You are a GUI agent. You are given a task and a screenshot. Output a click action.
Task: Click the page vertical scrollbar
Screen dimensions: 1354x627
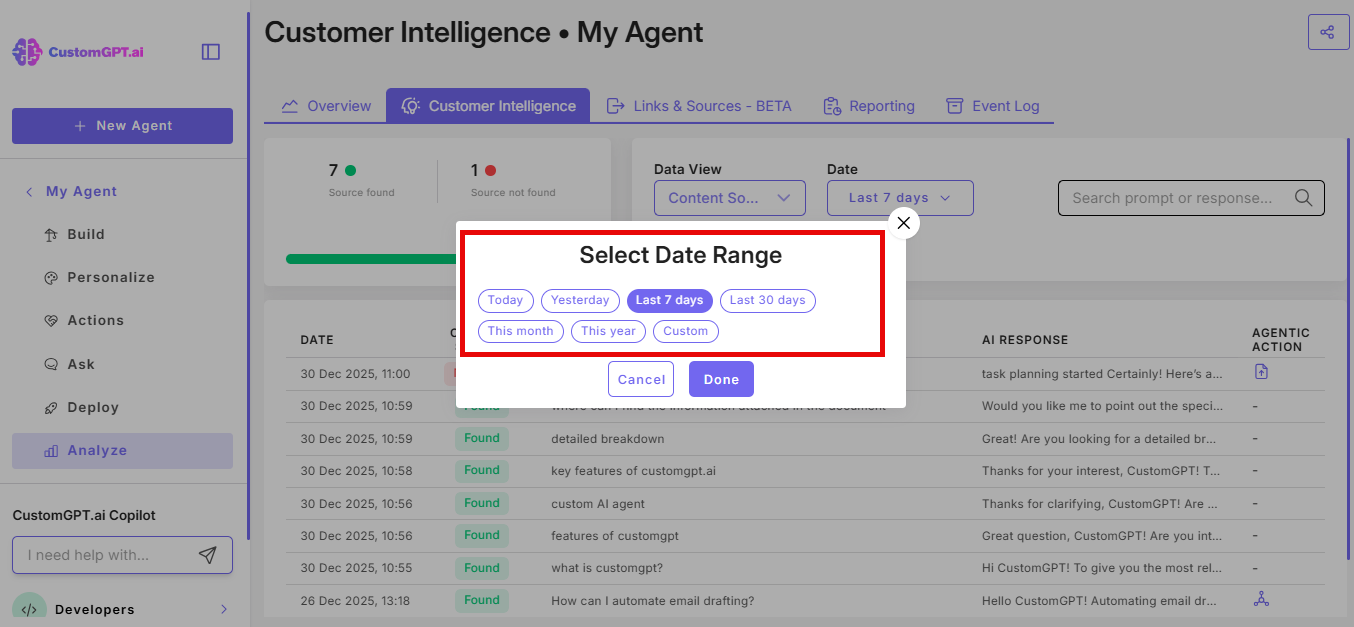[1348, 350]
